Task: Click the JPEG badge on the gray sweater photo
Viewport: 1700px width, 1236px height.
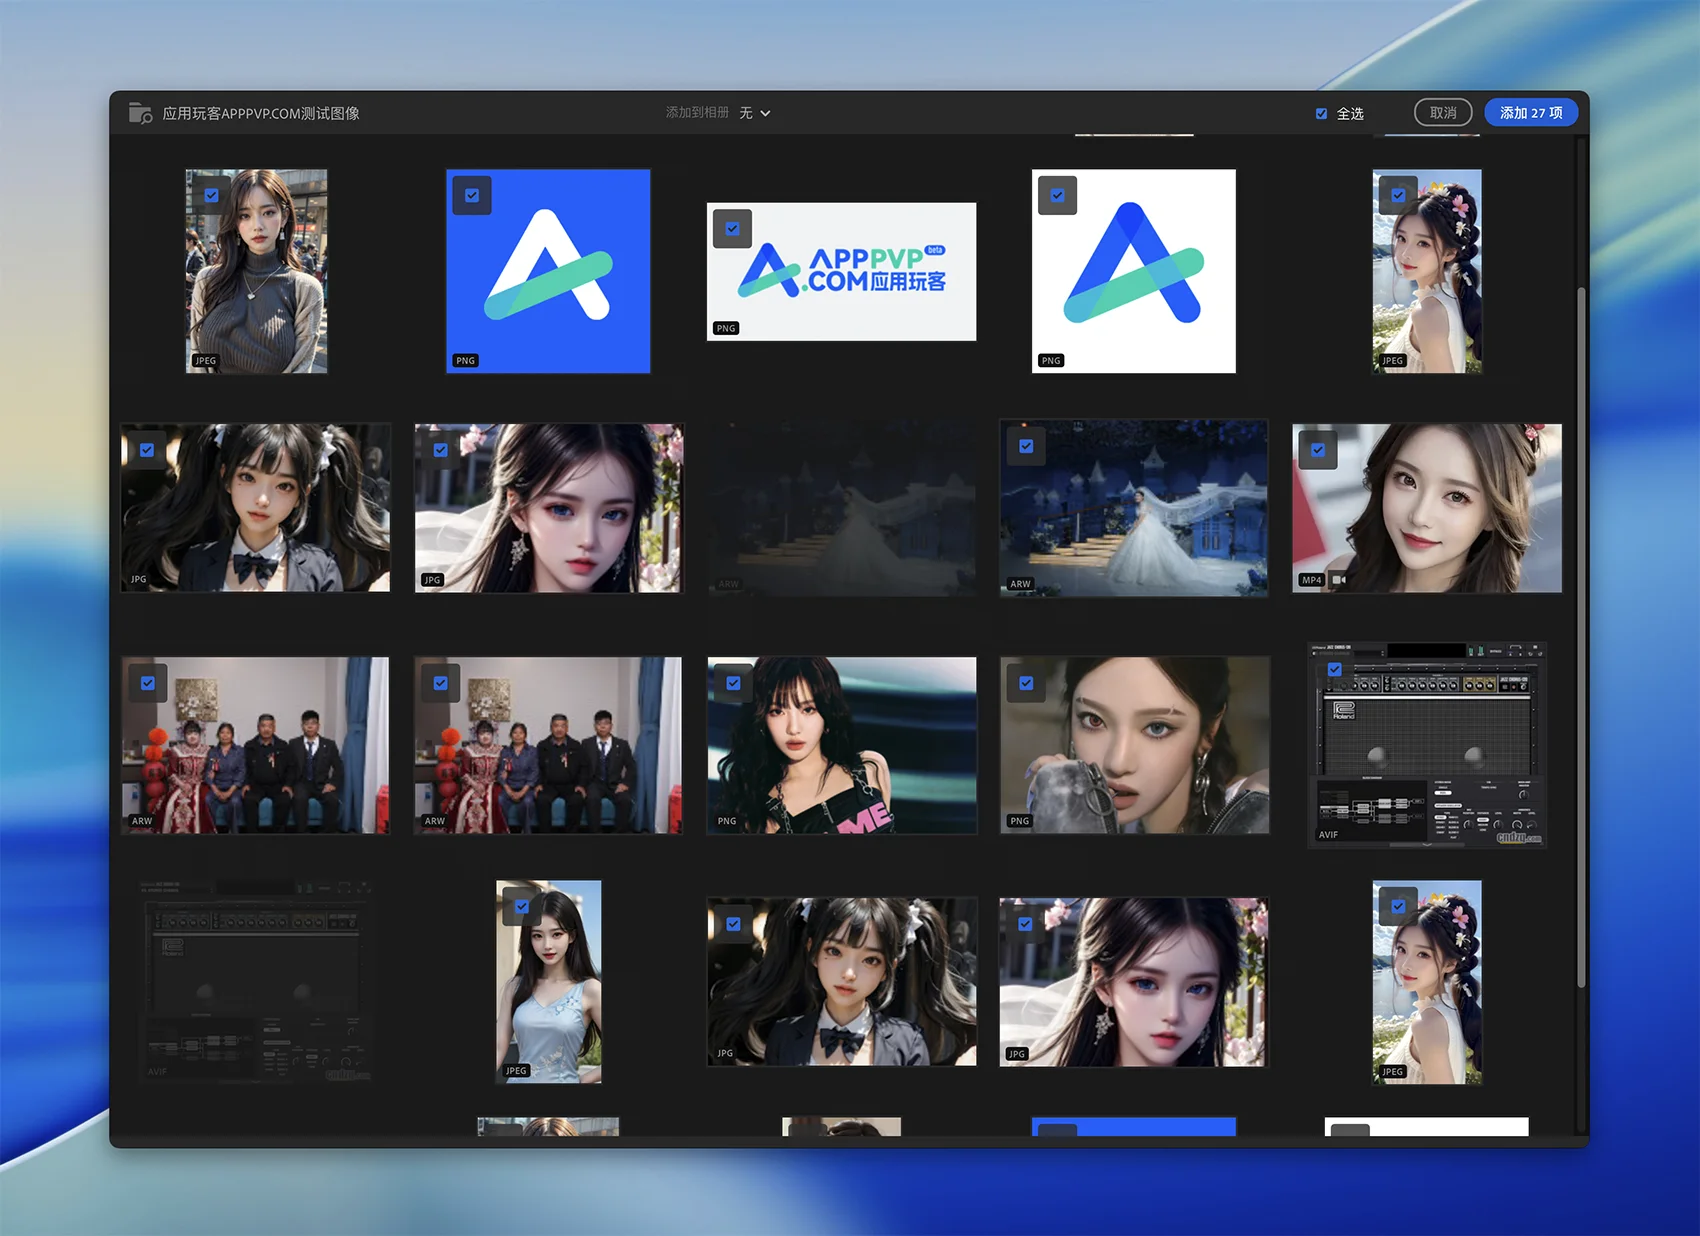Action: [x=205, y=361]
